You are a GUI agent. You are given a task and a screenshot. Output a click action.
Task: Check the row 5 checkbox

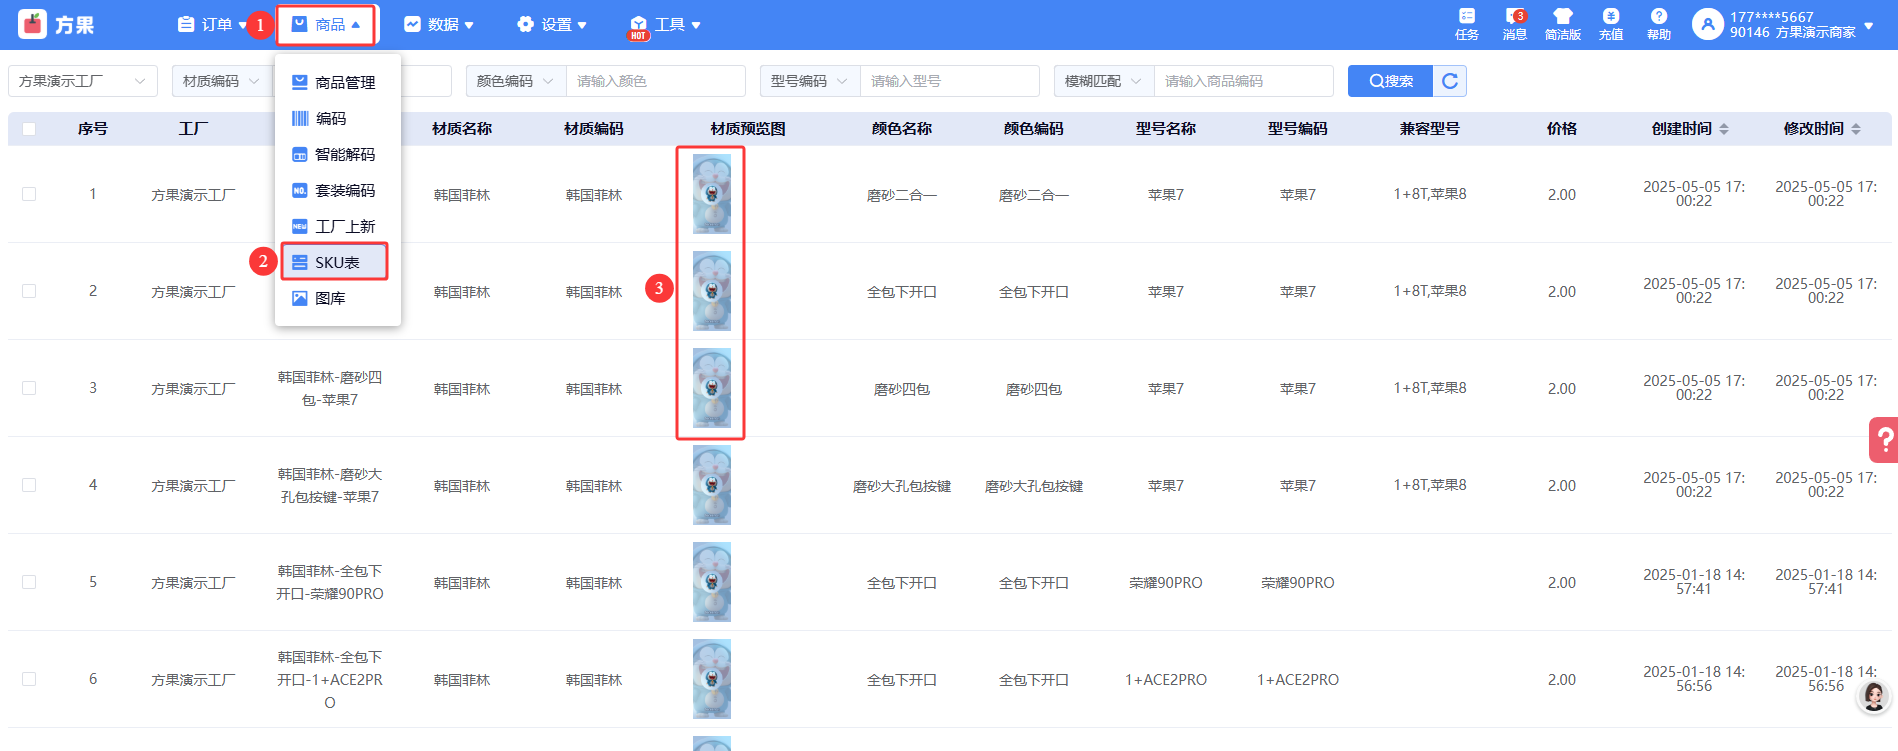tap(29, 582)
